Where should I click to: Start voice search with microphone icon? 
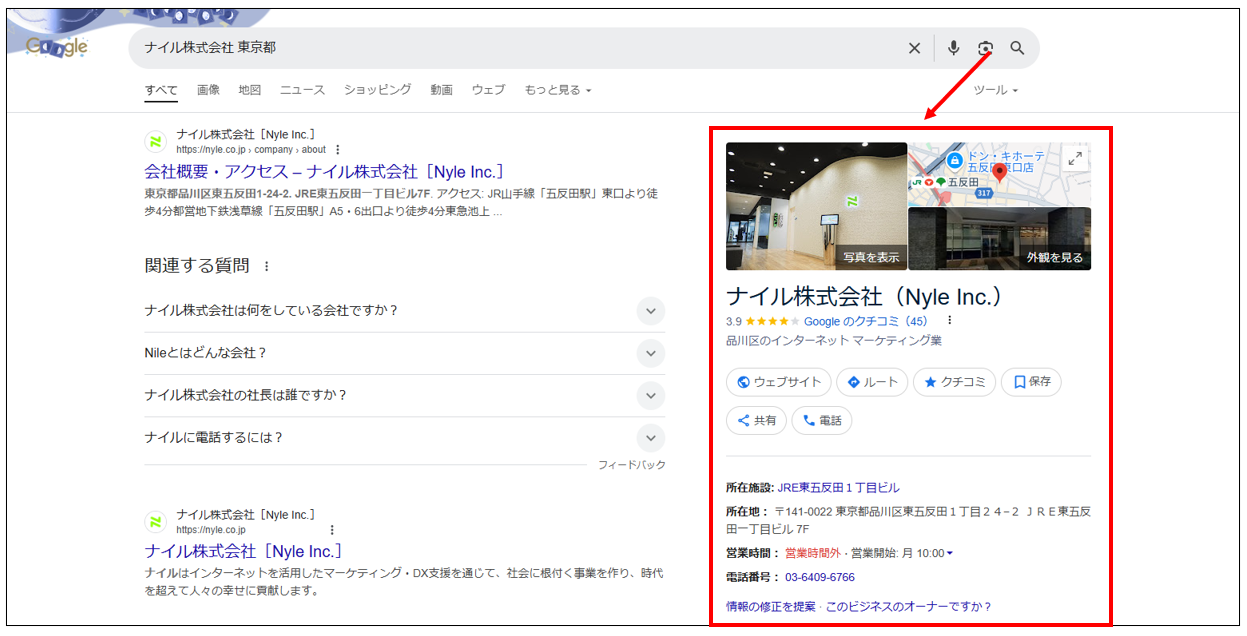click(x=954, y=48)
